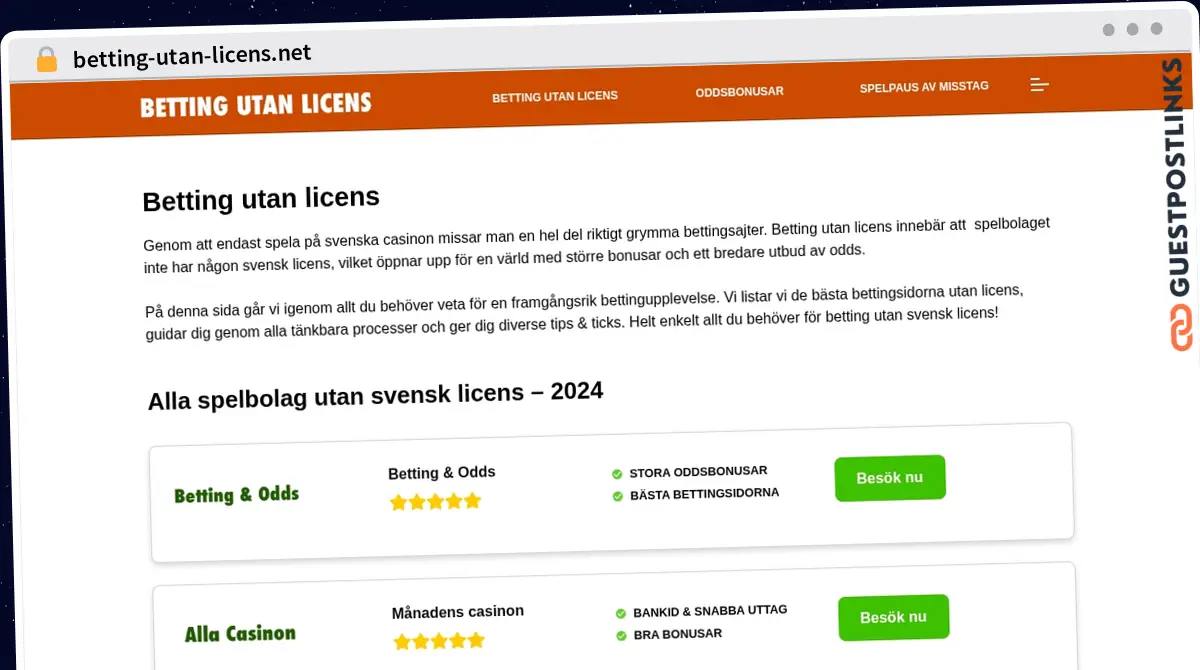
Task: Click the Guestpostlinks chain logo icon
Action: click(x=1181, y=329)
